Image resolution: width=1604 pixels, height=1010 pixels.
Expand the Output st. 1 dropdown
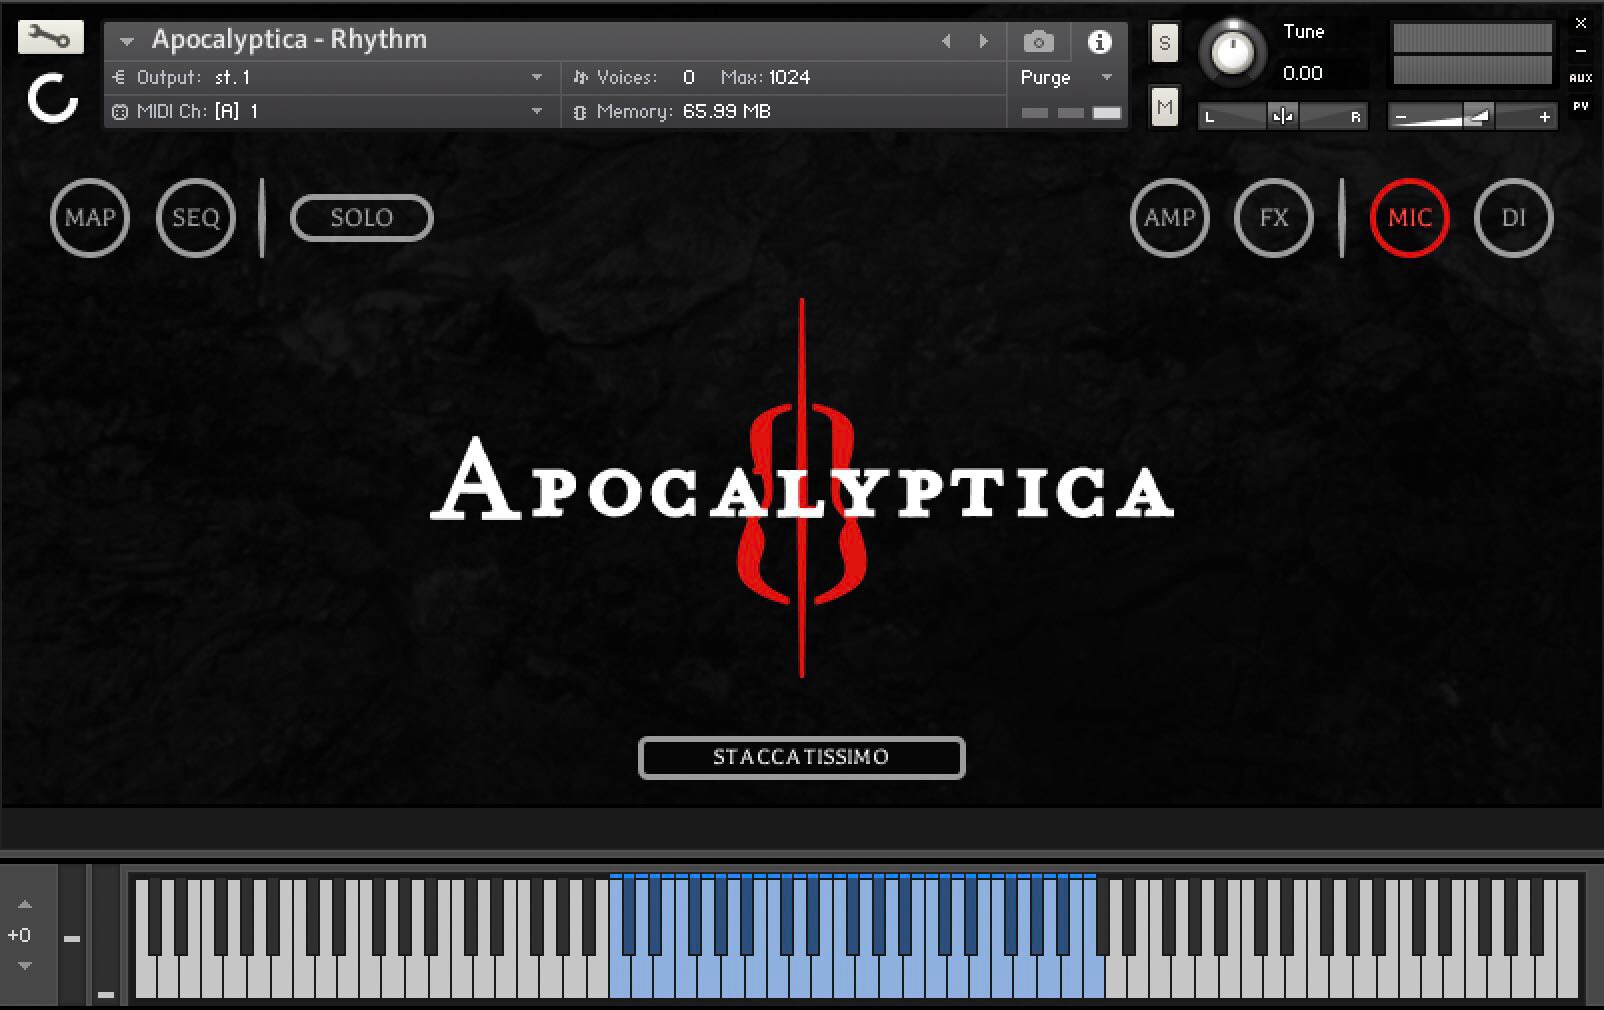pyautogui.click(x=536, y=77)
